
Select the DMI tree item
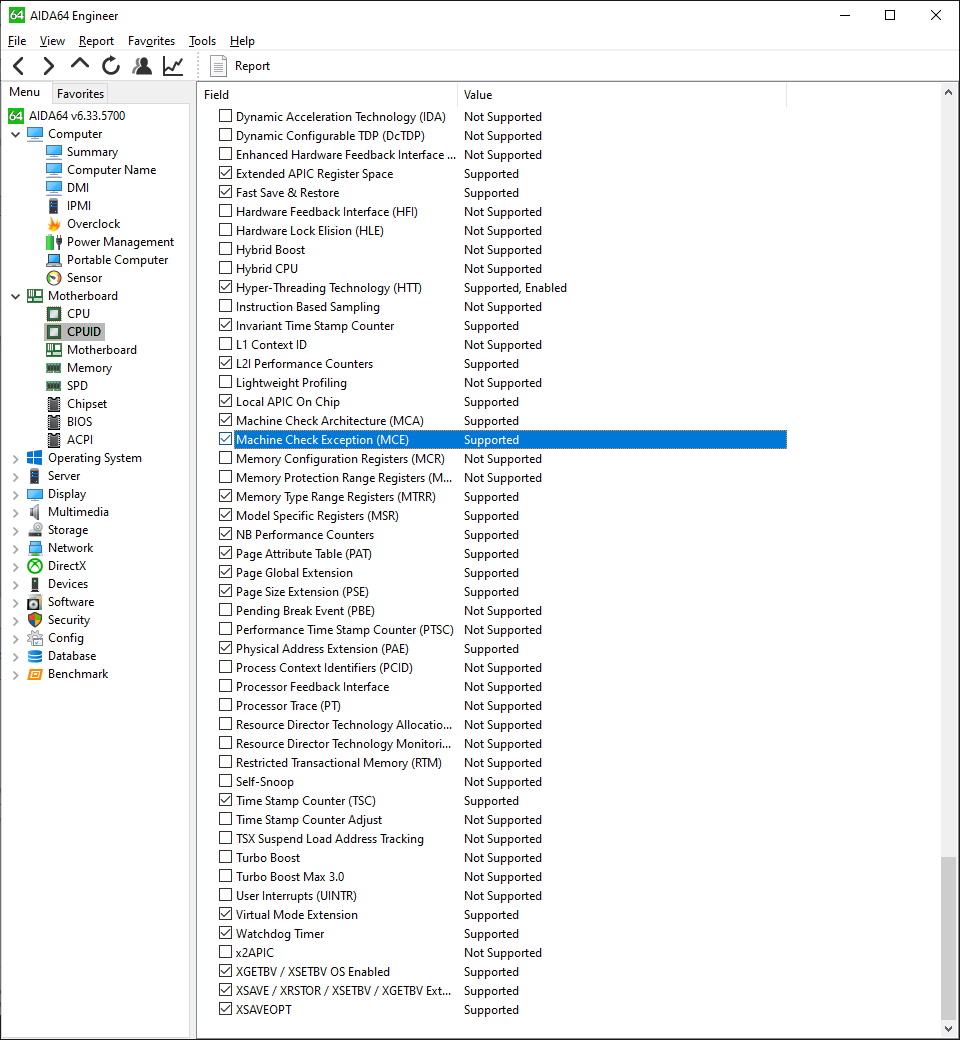[78, 188]
